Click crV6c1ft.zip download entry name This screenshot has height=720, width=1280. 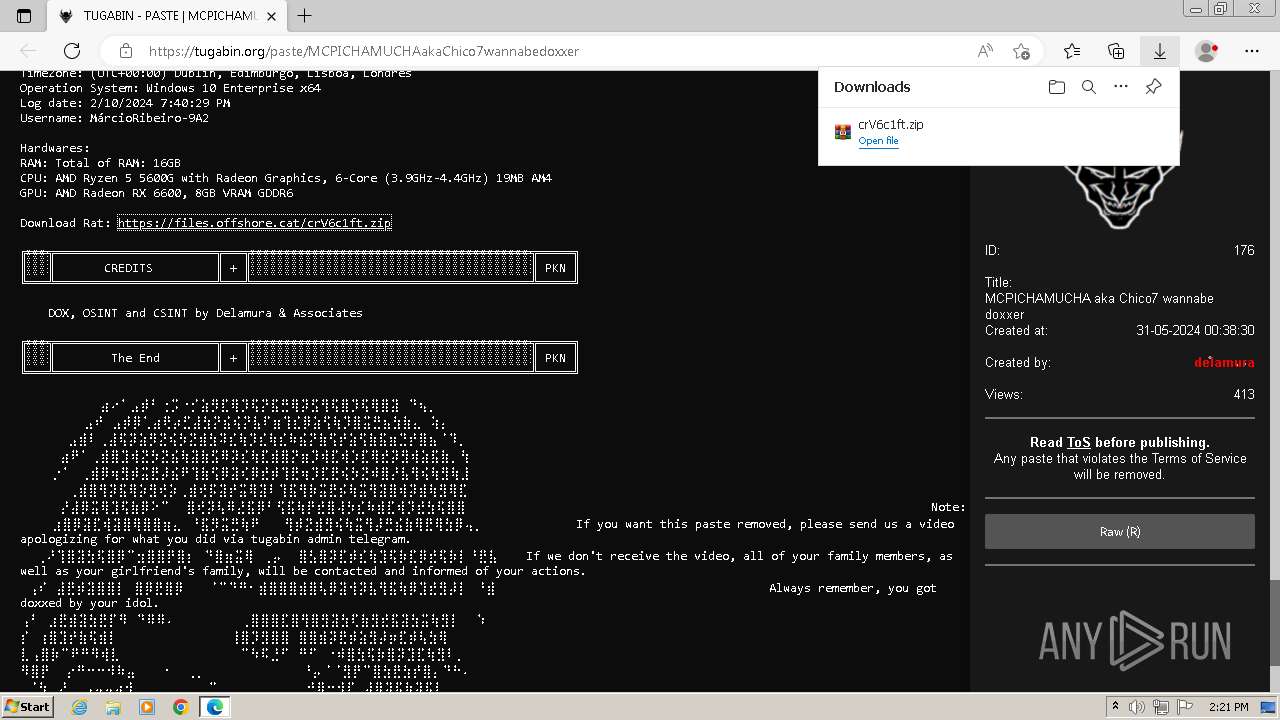click(x=890, y=124)
